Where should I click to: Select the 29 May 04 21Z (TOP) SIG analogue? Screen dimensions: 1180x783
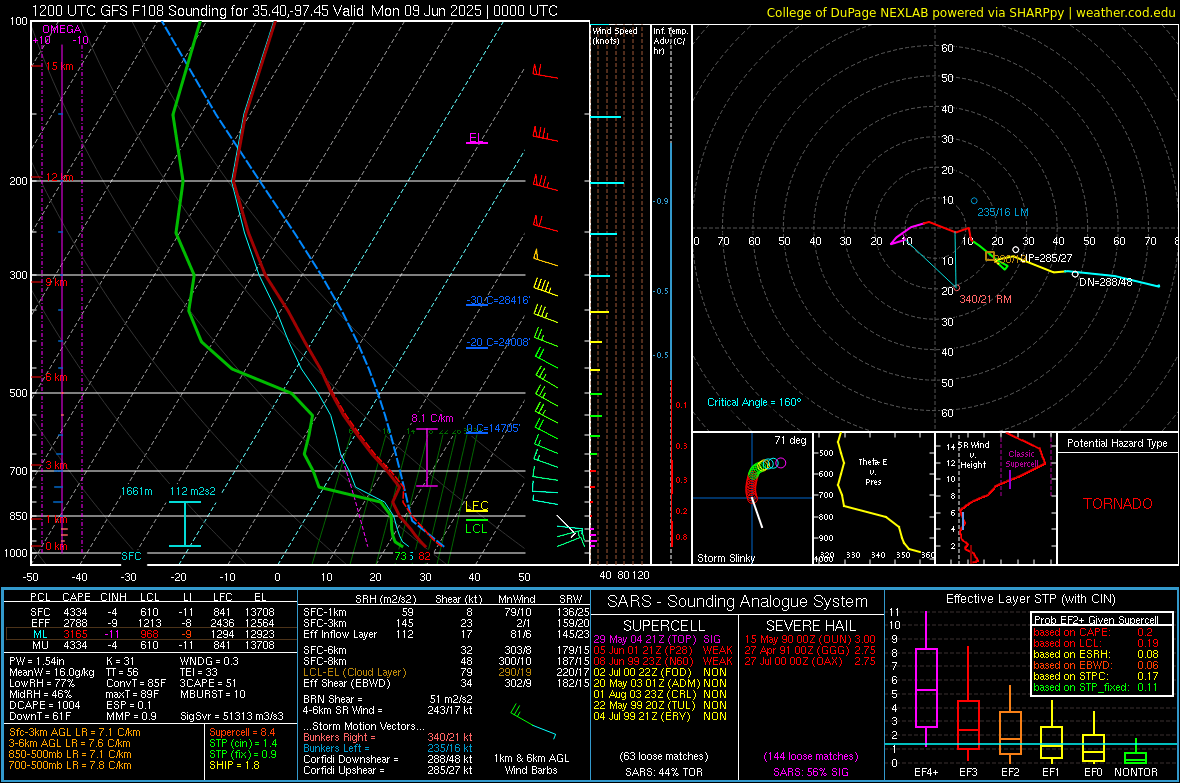tap(657, 640)
